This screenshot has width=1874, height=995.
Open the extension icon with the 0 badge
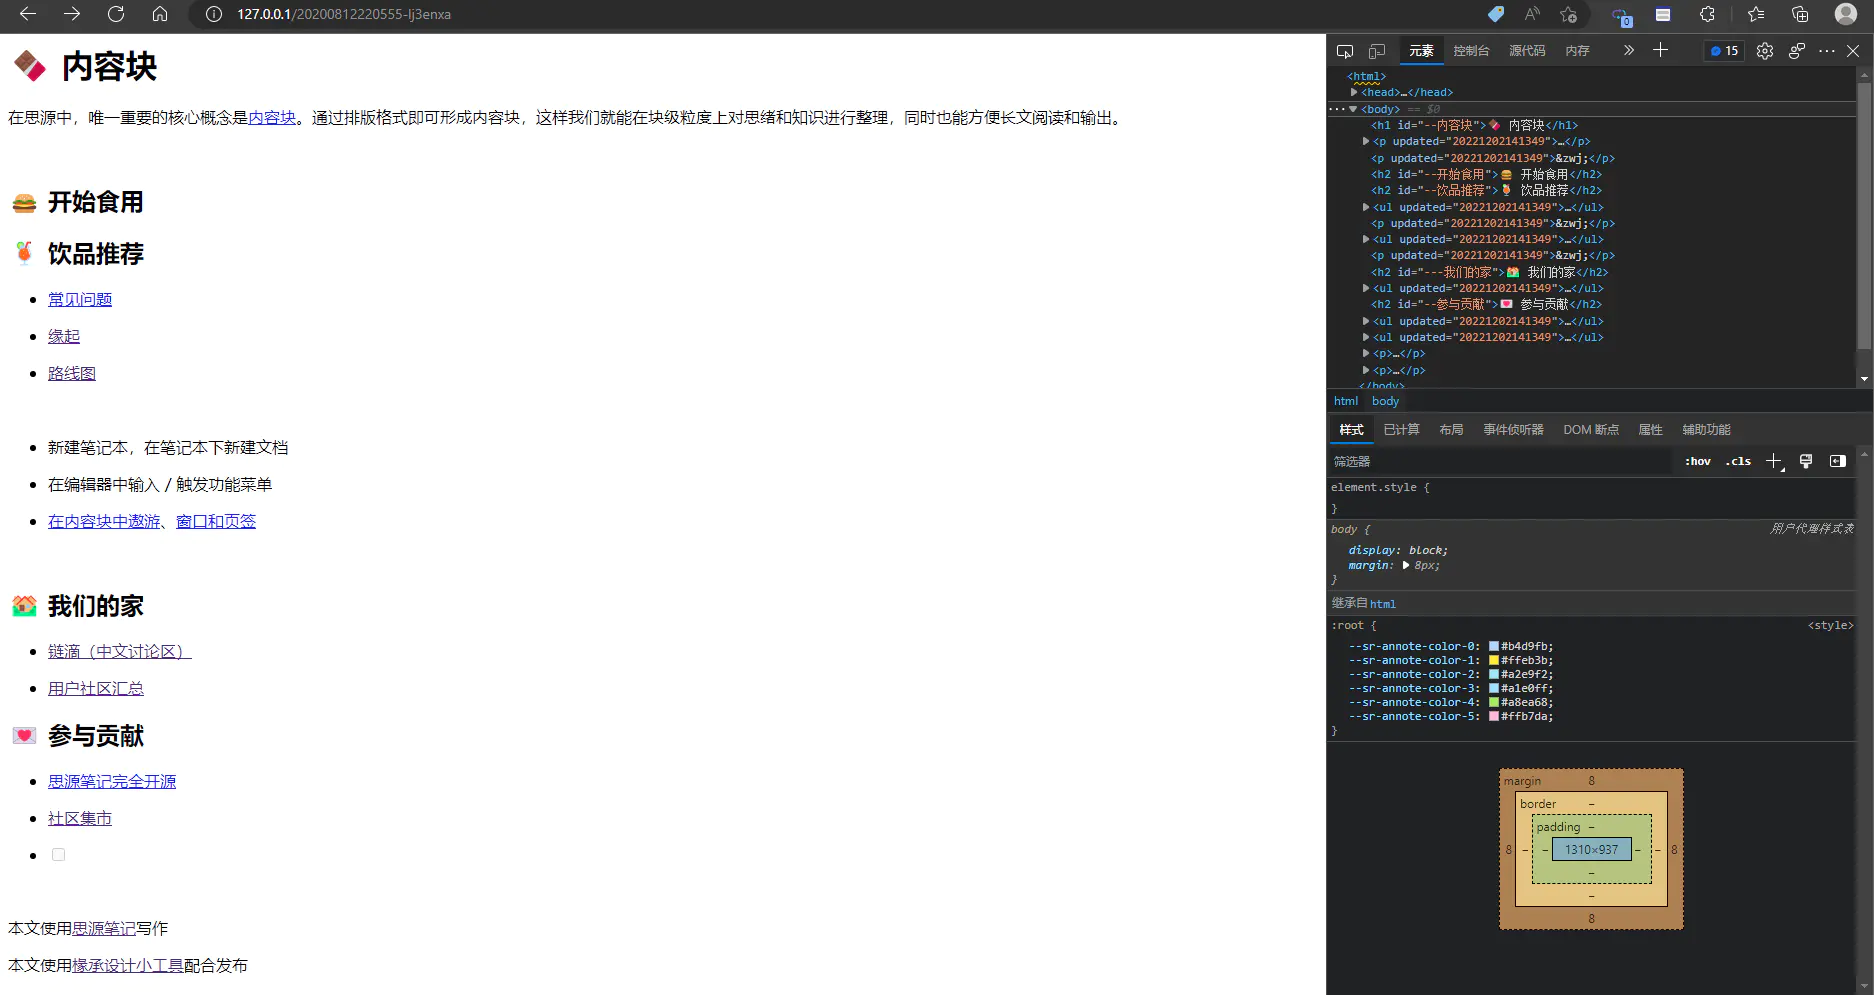(x=1621, y=15)
